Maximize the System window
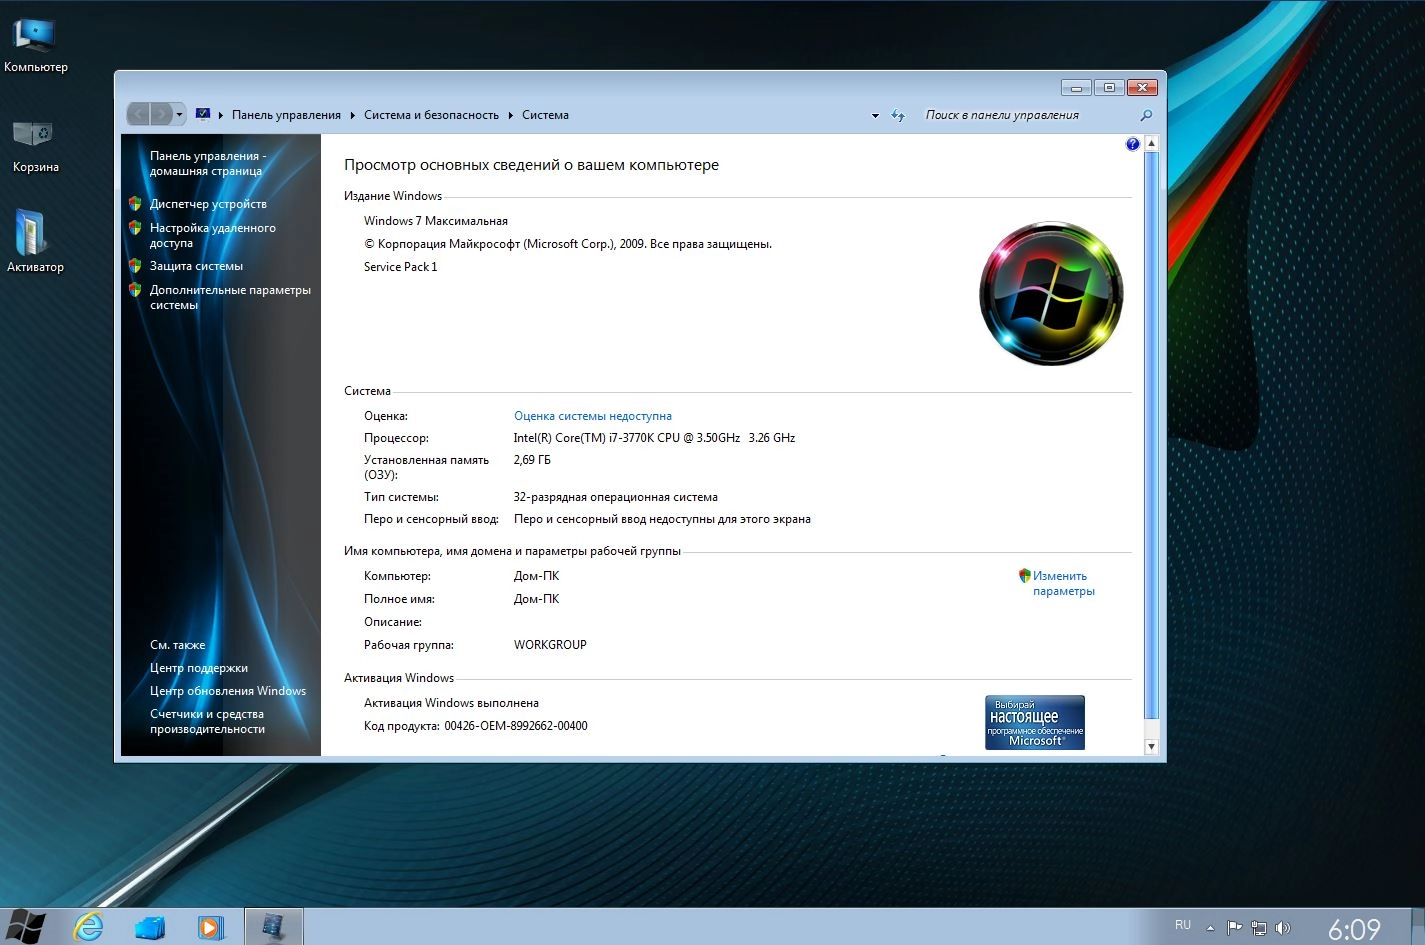Viewport: 1425px width, 945px height. 1109,88
